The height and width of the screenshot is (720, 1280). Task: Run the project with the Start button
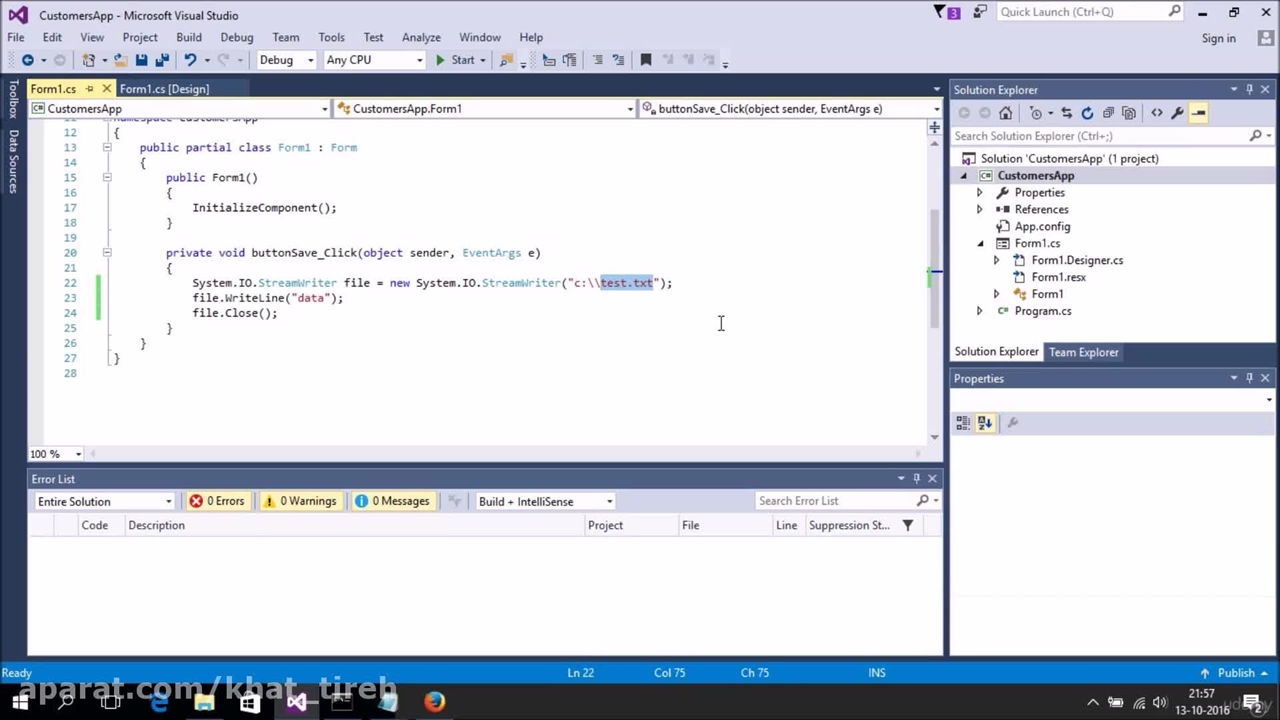tap(457, 60)
